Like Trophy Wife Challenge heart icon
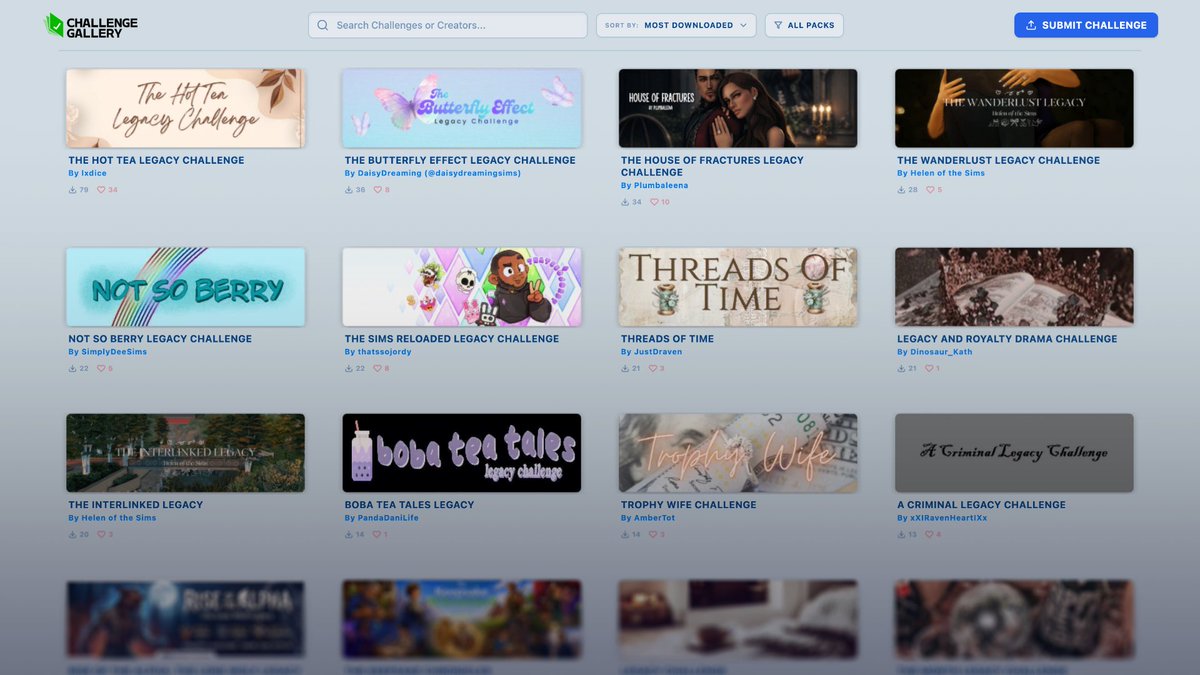The image size is (1200, 675). [x=653, y=535]
